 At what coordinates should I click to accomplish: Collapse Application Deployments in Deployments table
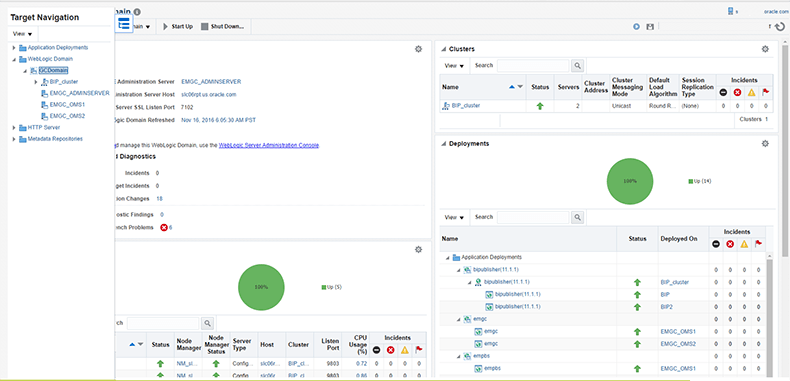[x=447, y=258]
